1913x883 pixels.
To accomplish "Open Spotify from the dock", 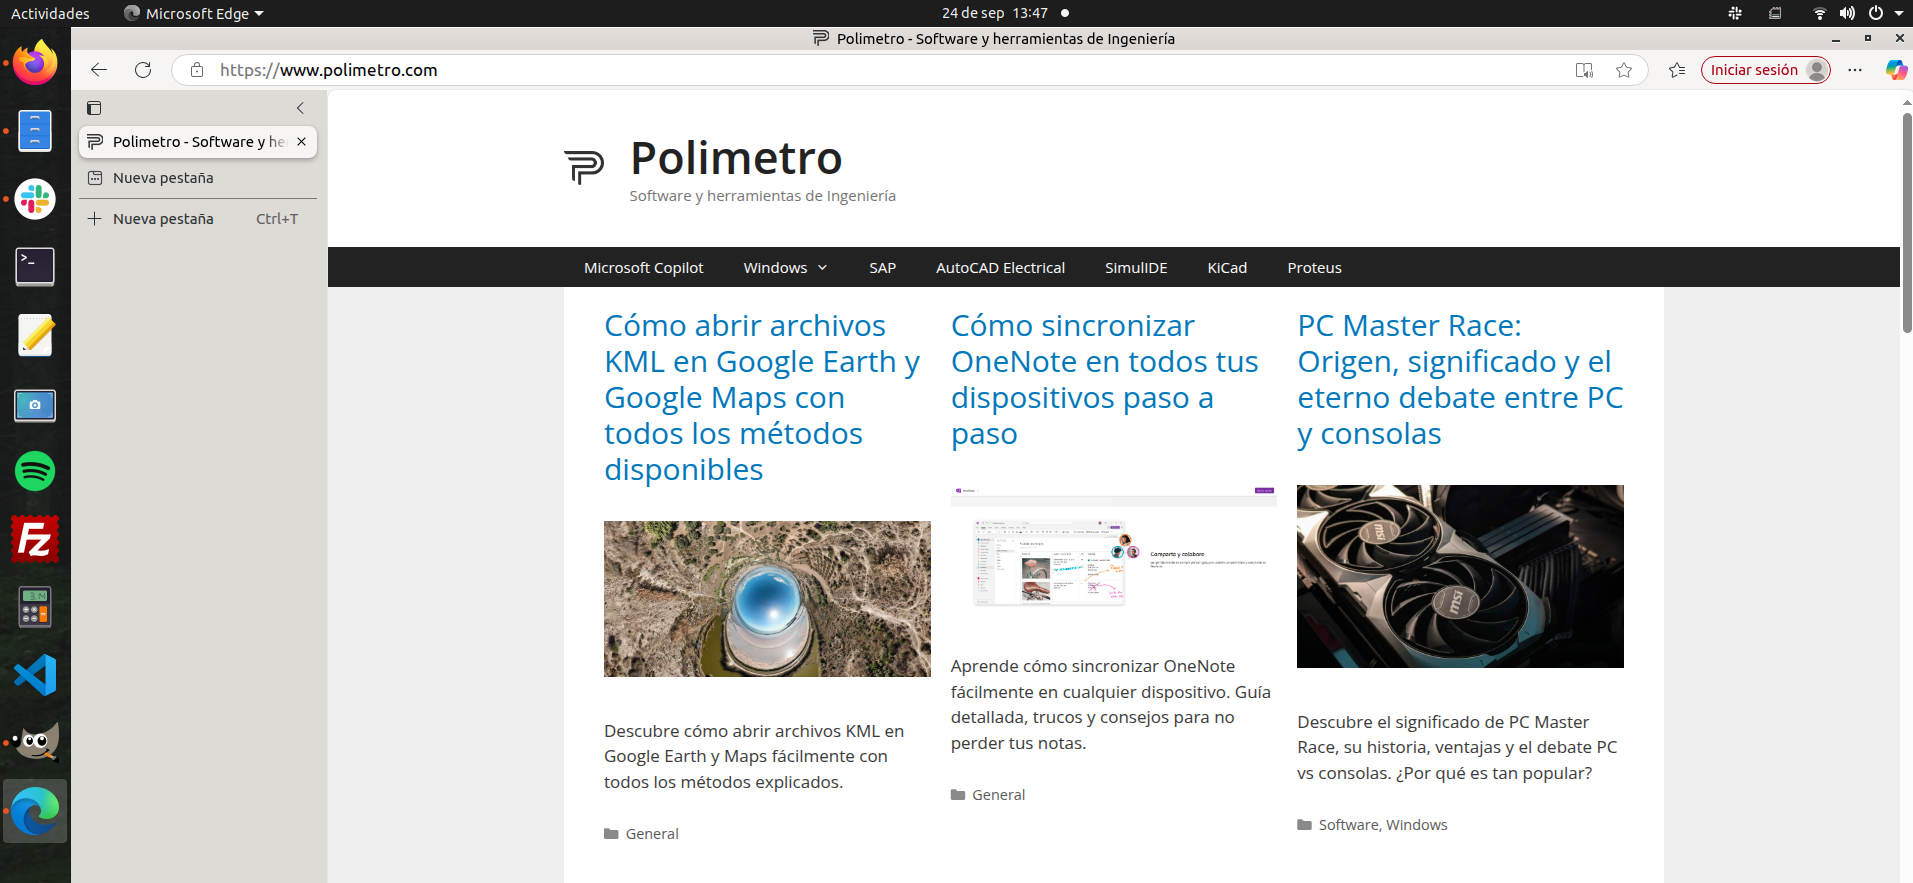I will (35, 471).
